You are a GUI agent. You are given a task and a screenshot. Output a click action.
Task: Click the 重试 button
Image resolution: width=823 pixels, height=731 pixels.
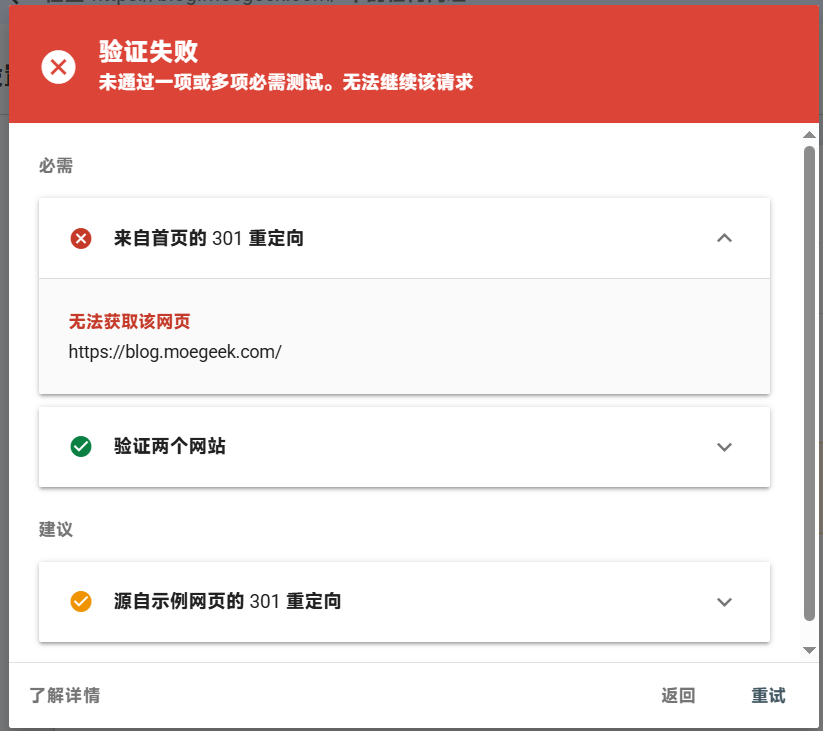768,695
